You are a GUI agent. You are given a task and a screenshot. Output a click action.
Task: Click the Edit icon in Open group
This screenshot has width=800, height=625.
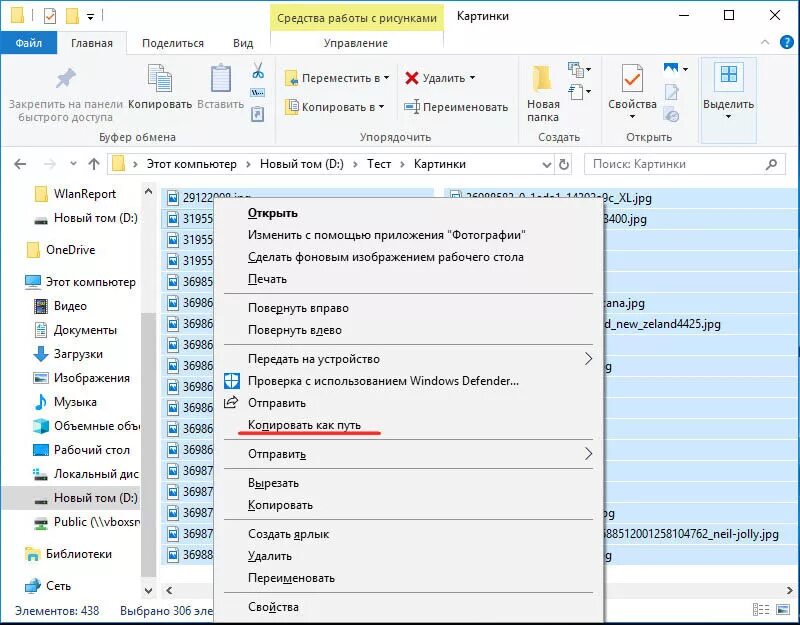pos(672,92)
